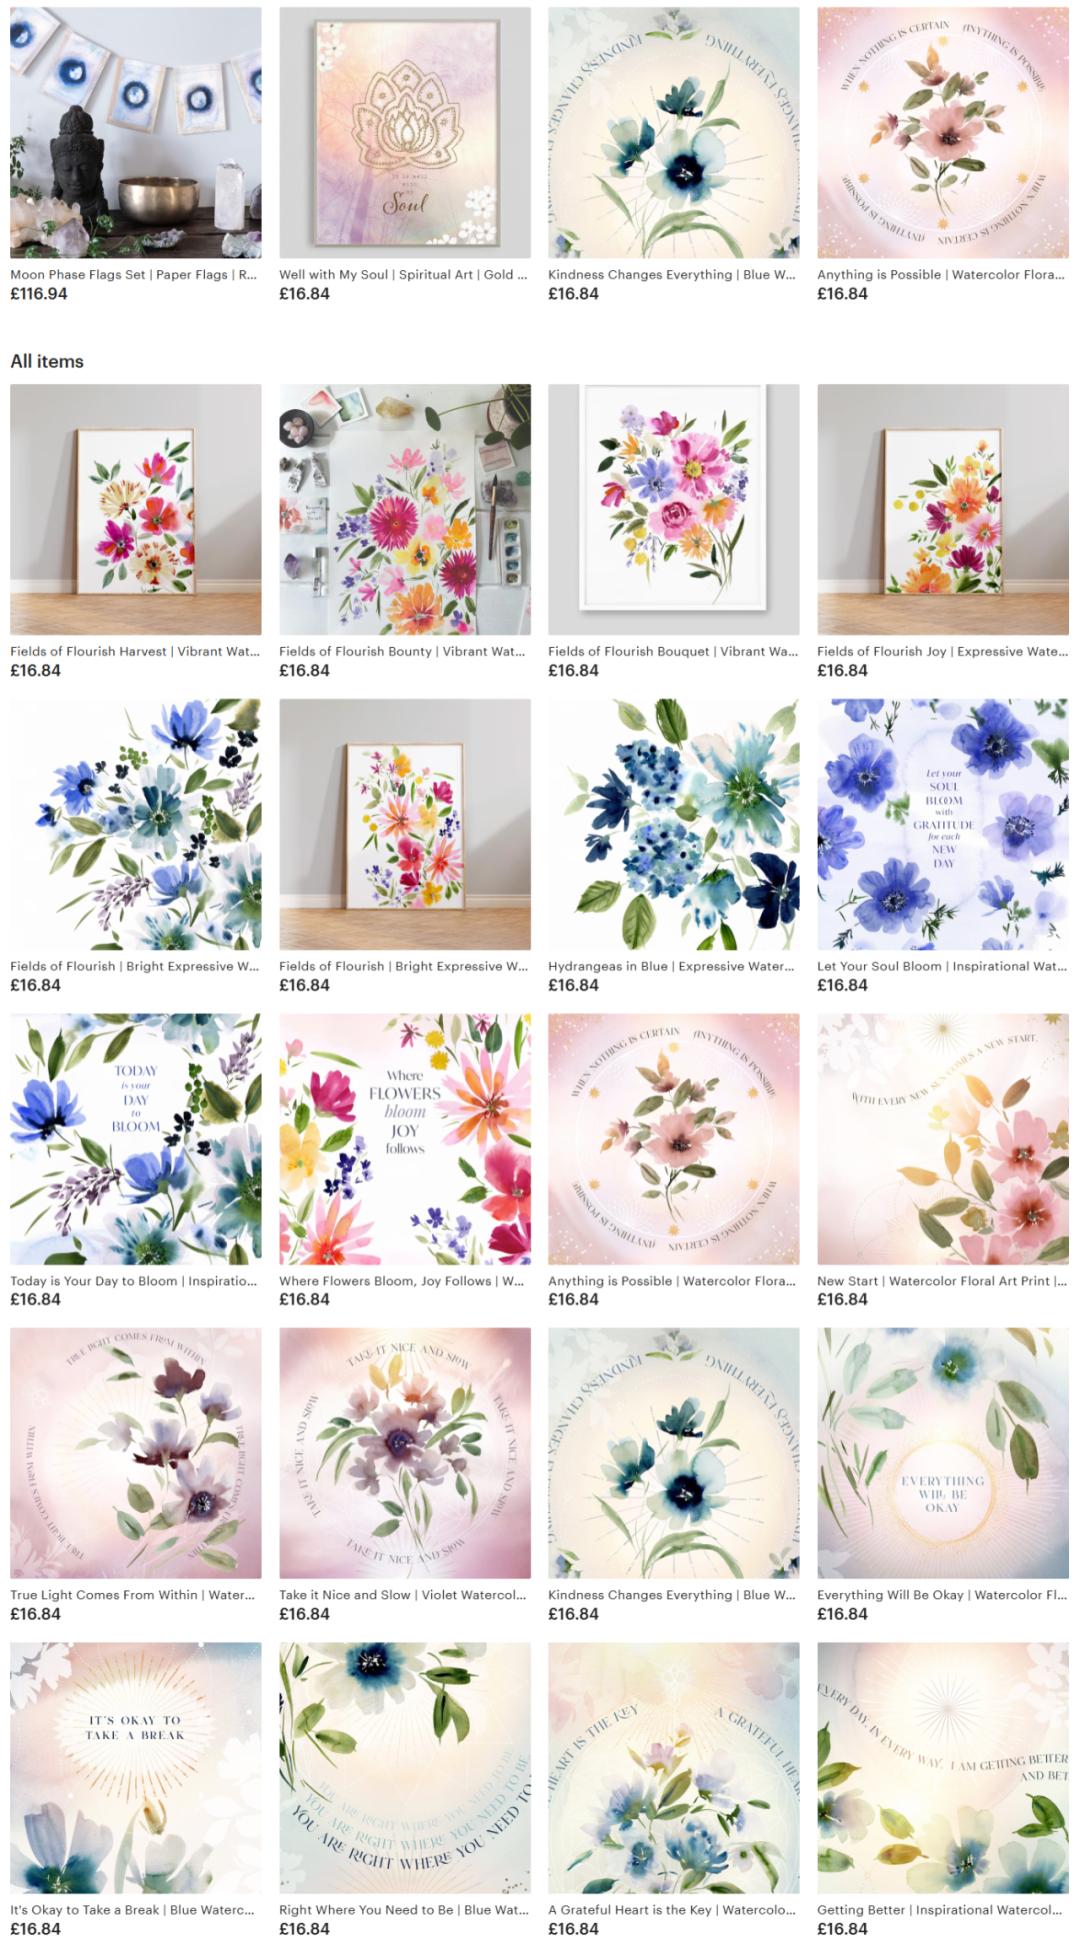
Task: Click Getting Better Inspirational Watercolor title
Action: click(x=940, y=1910)
